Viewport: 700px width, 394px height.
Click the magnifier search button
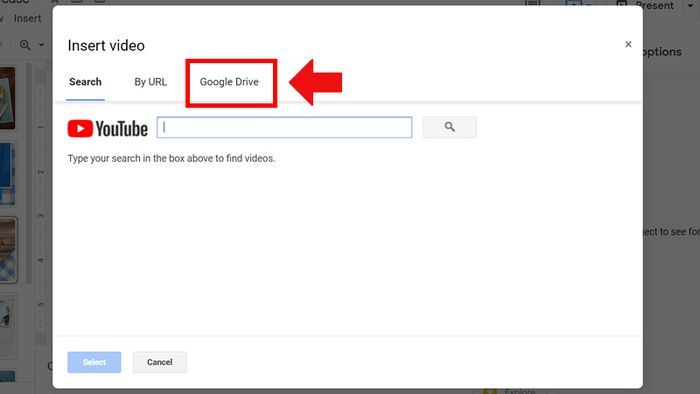coord(450,127)
